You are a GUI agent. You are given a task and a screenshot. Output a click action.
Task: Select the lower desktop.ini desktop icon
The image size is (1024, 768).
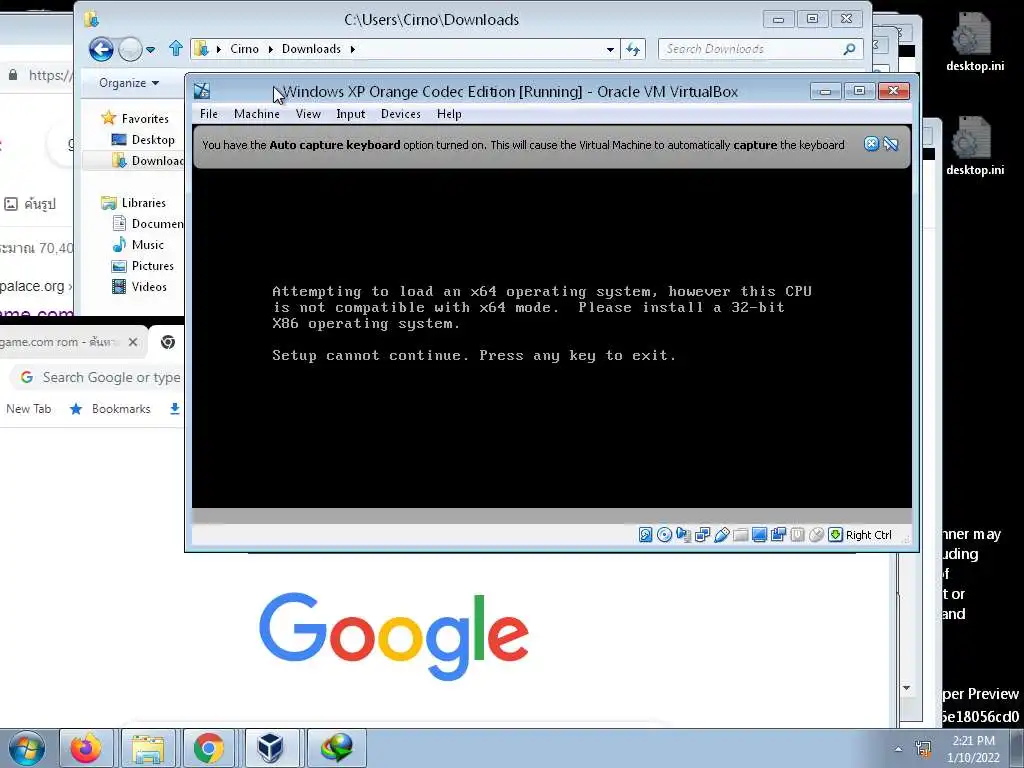974,146
